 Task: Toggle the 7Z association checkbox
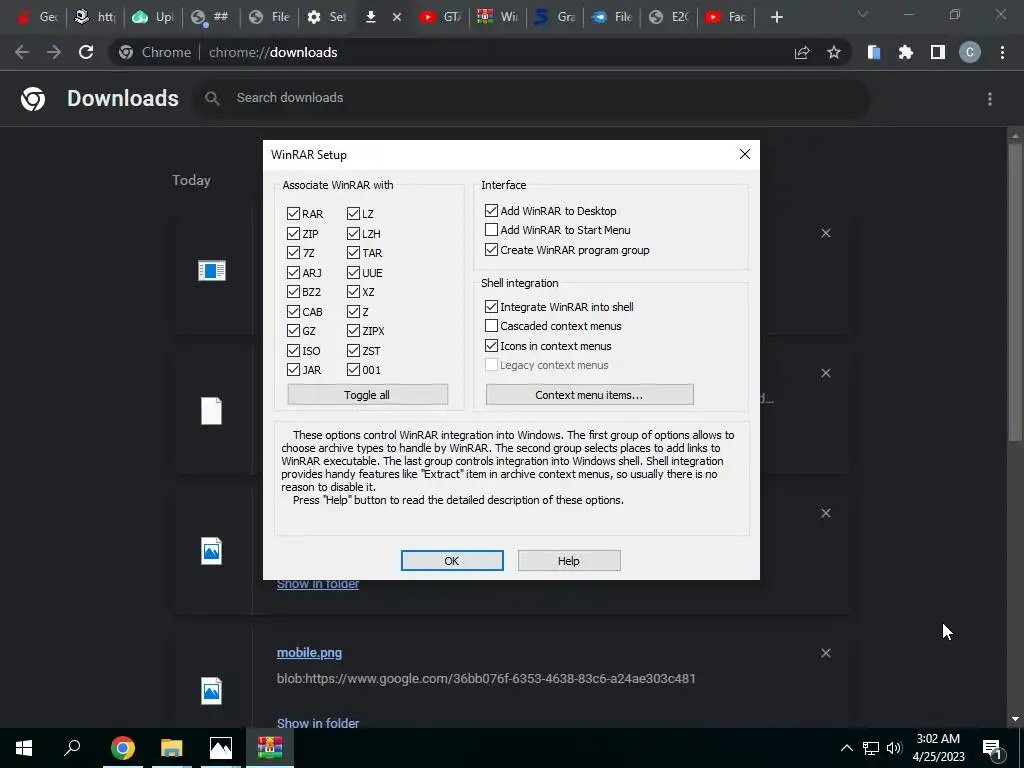click(293, 253)
